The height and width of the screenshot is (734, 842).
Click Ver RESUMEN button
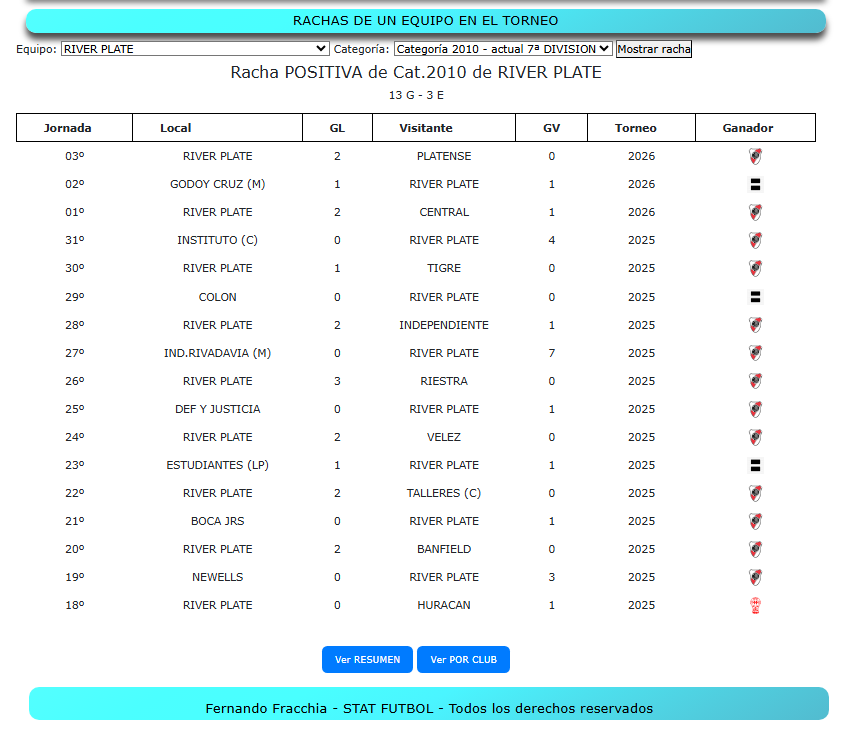point(367,659)
